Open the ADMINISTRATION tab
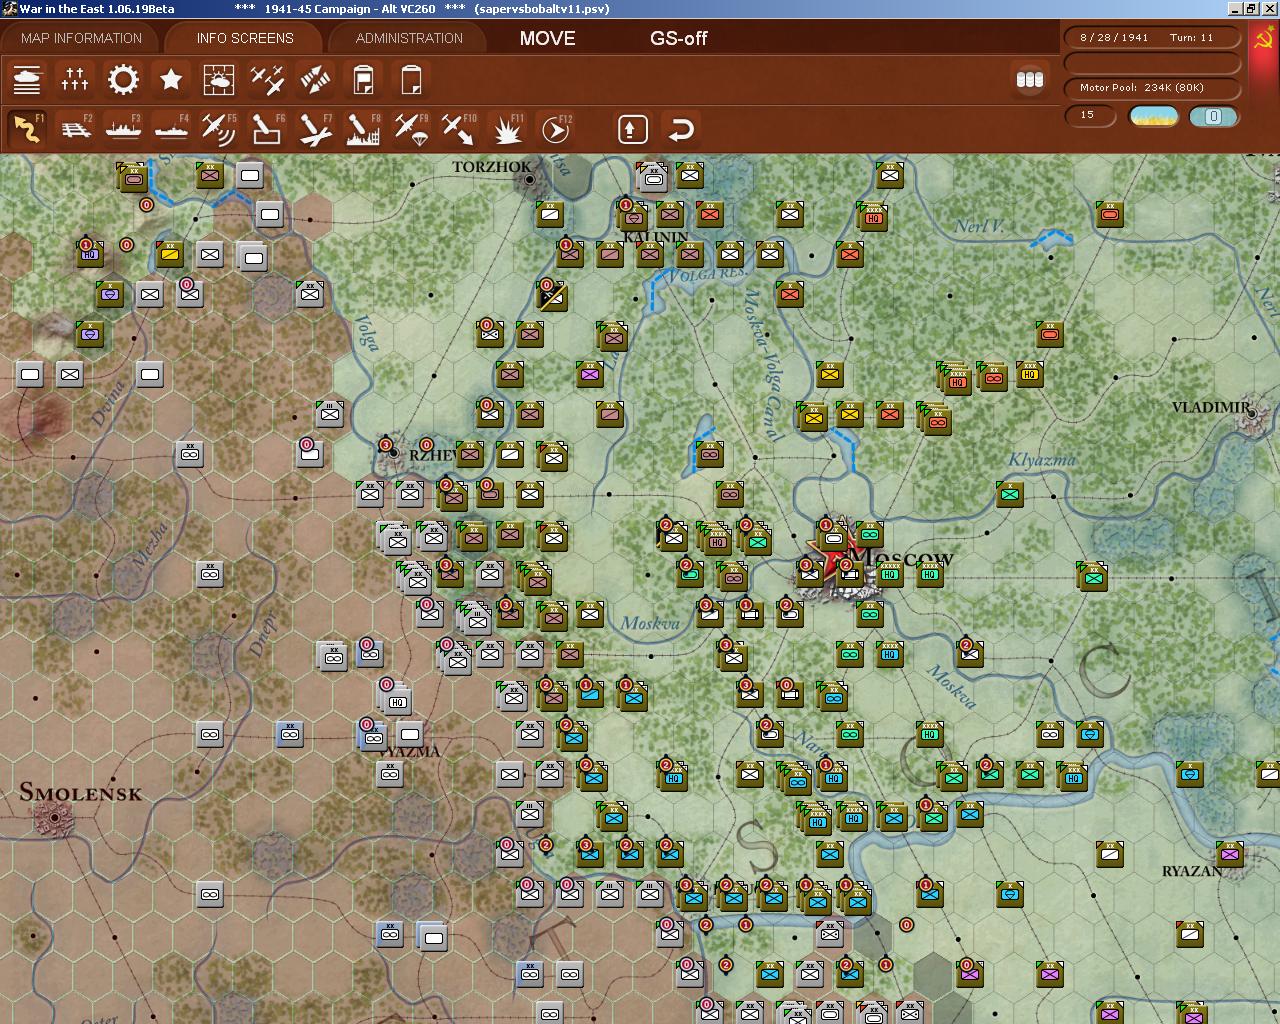The width and height of the screenshot is (1280, 1024). point(409,38)
